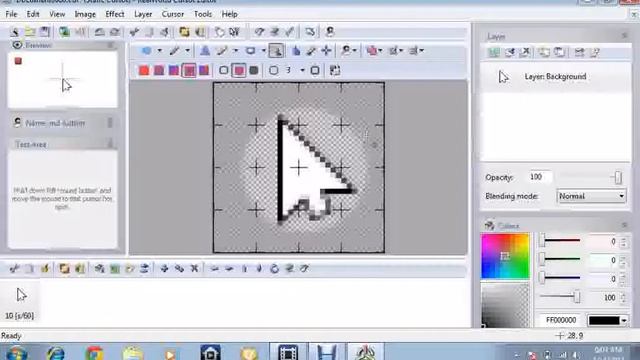Open the Edit menu

(x=33, y=14)
